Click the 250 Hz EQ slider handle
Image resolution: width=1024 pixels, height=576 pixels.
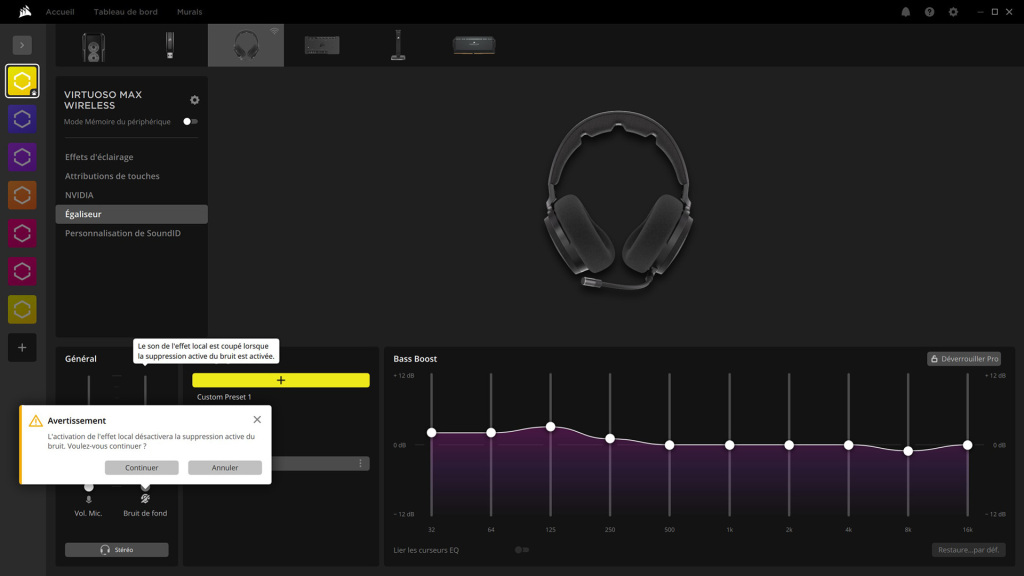point(610,438)
